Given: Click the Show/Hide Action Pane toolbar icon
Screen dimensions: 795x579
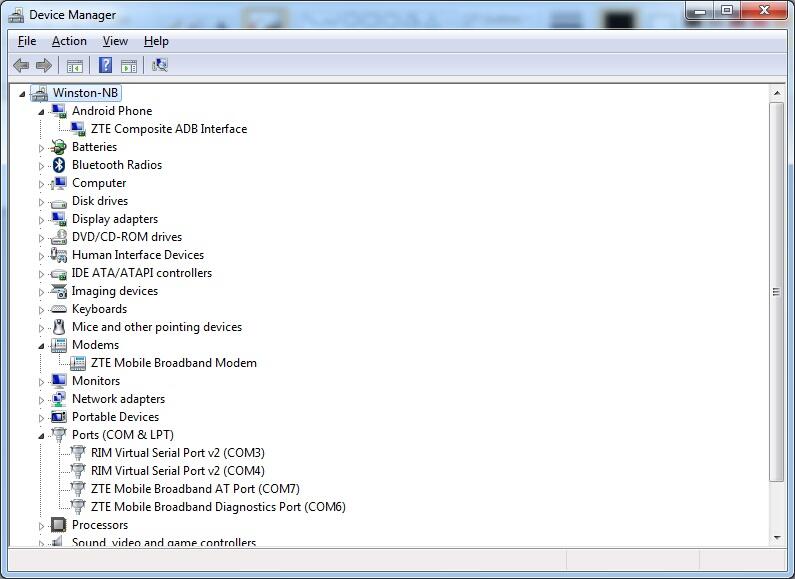Looking at the screenshot, I should pos(129,66).
